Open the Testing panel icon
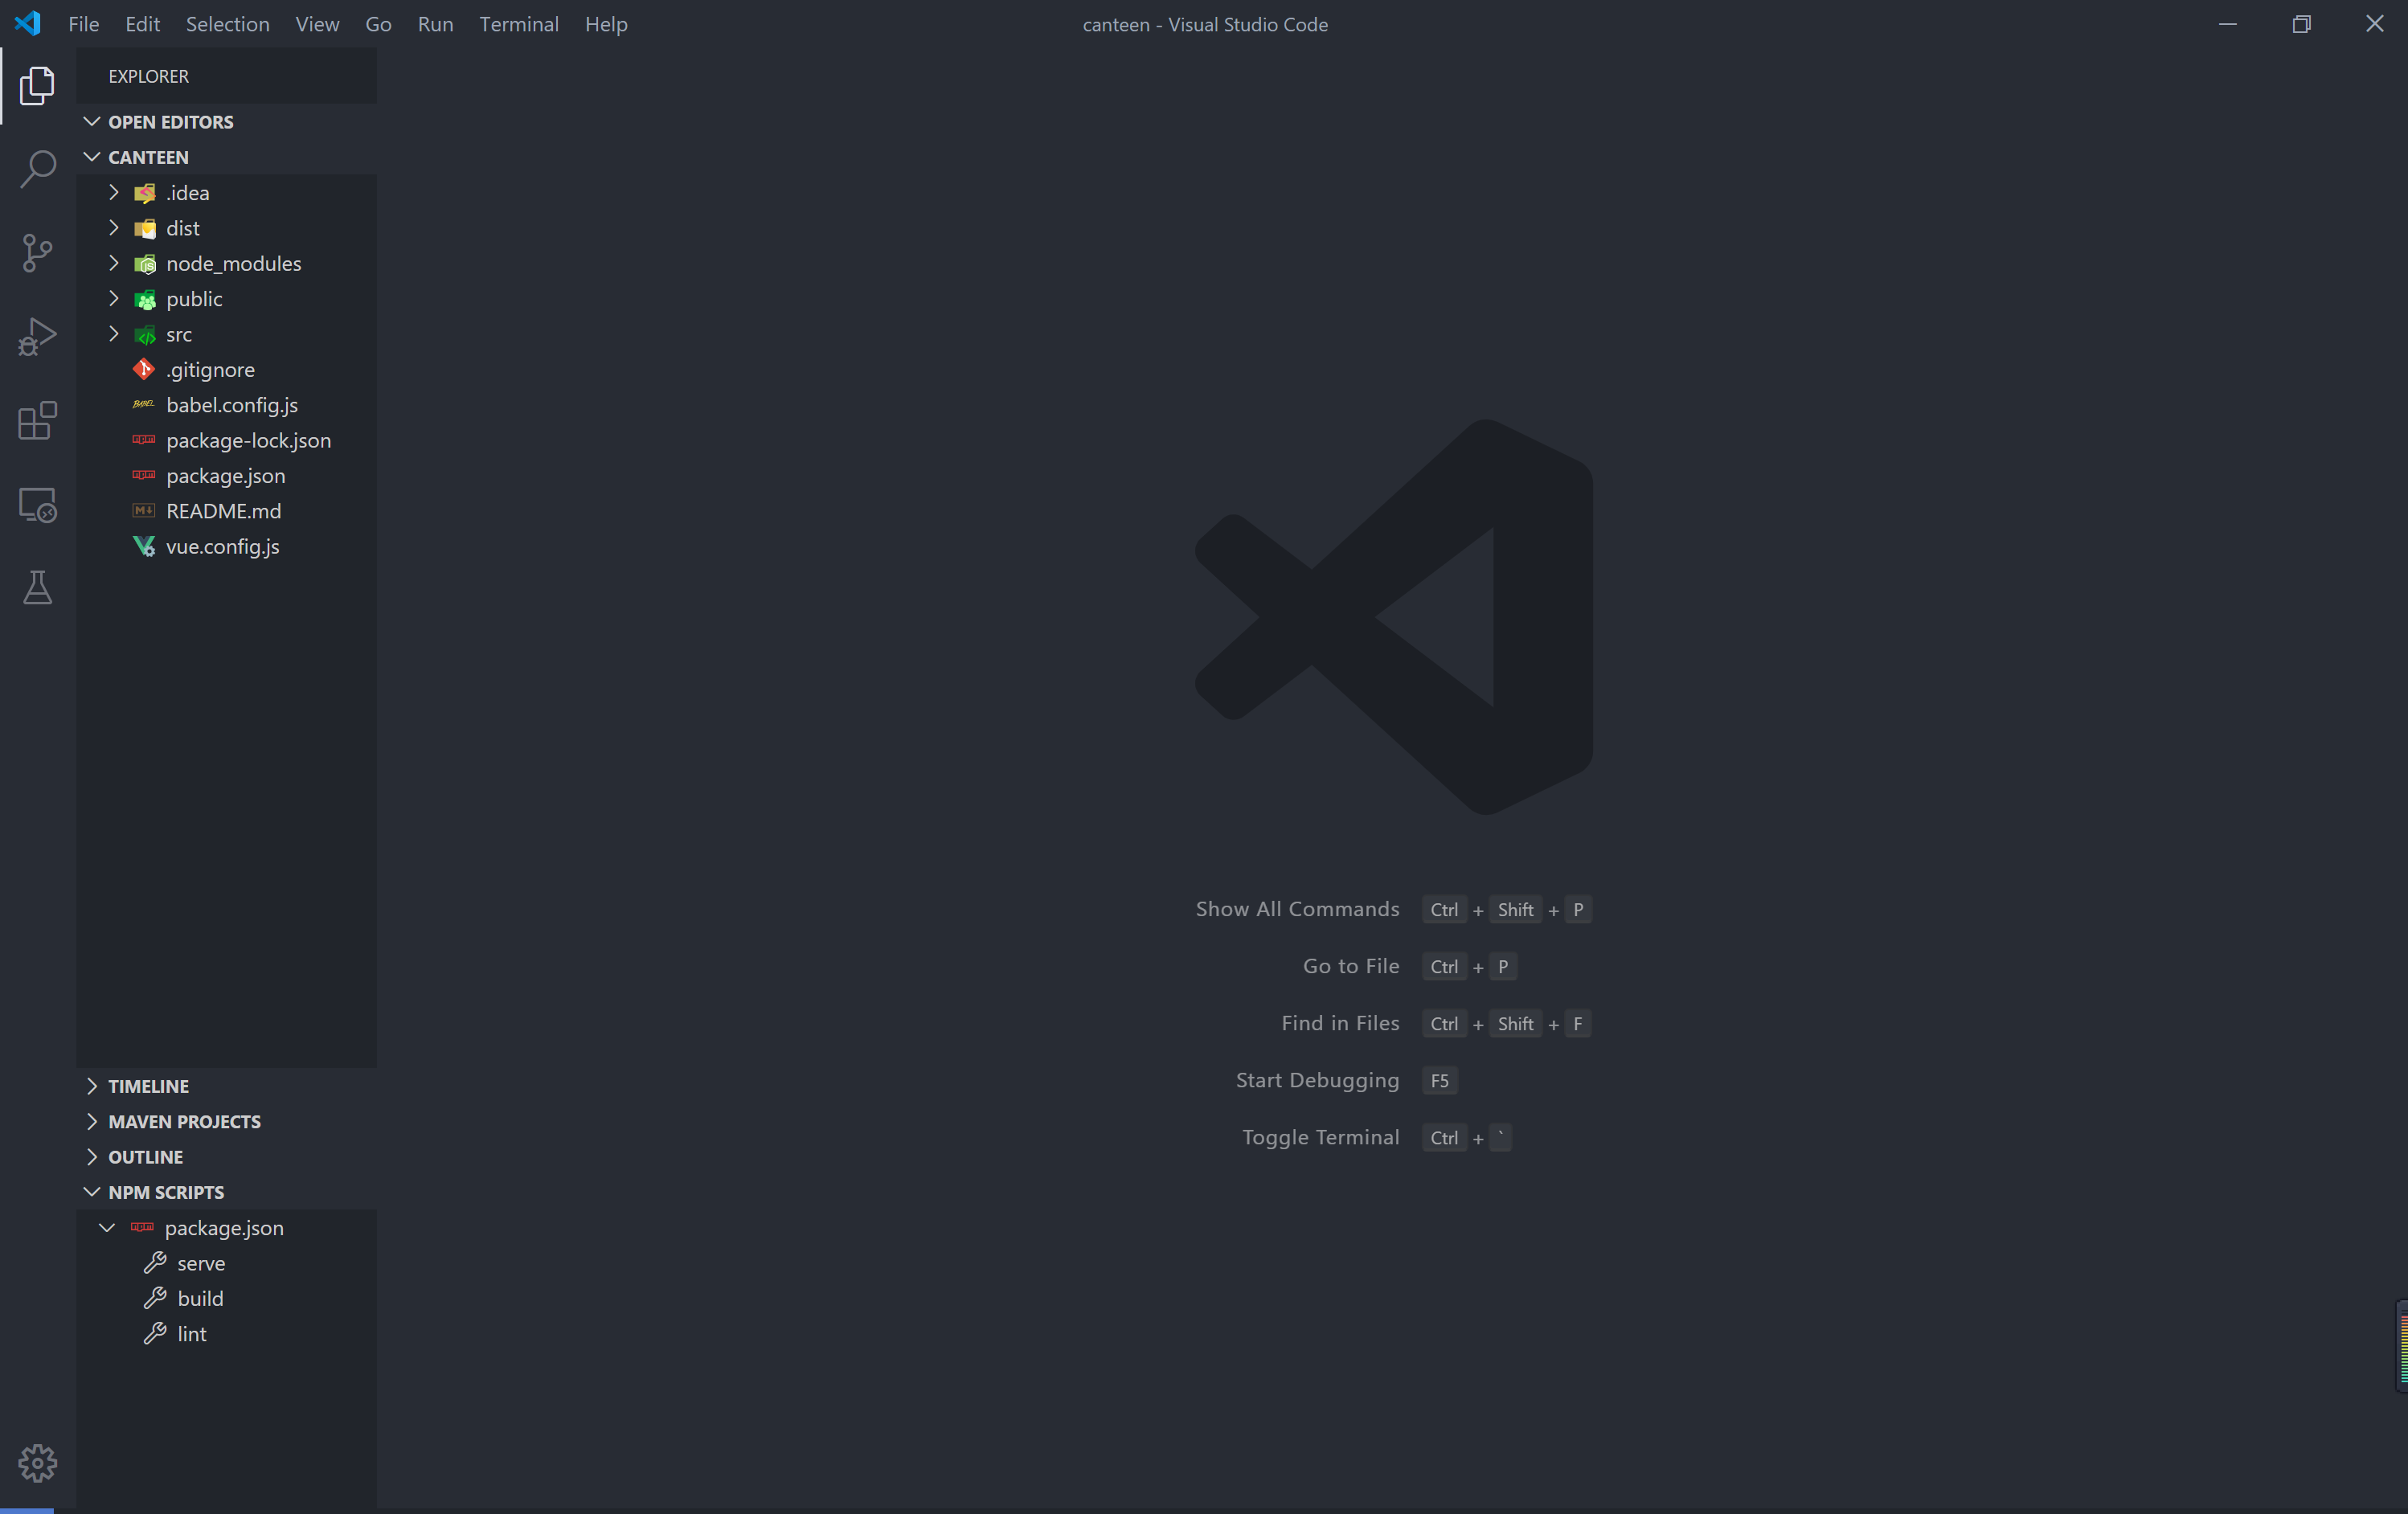The width and height of the screenshot is (2408, 1514). [39, 587]
